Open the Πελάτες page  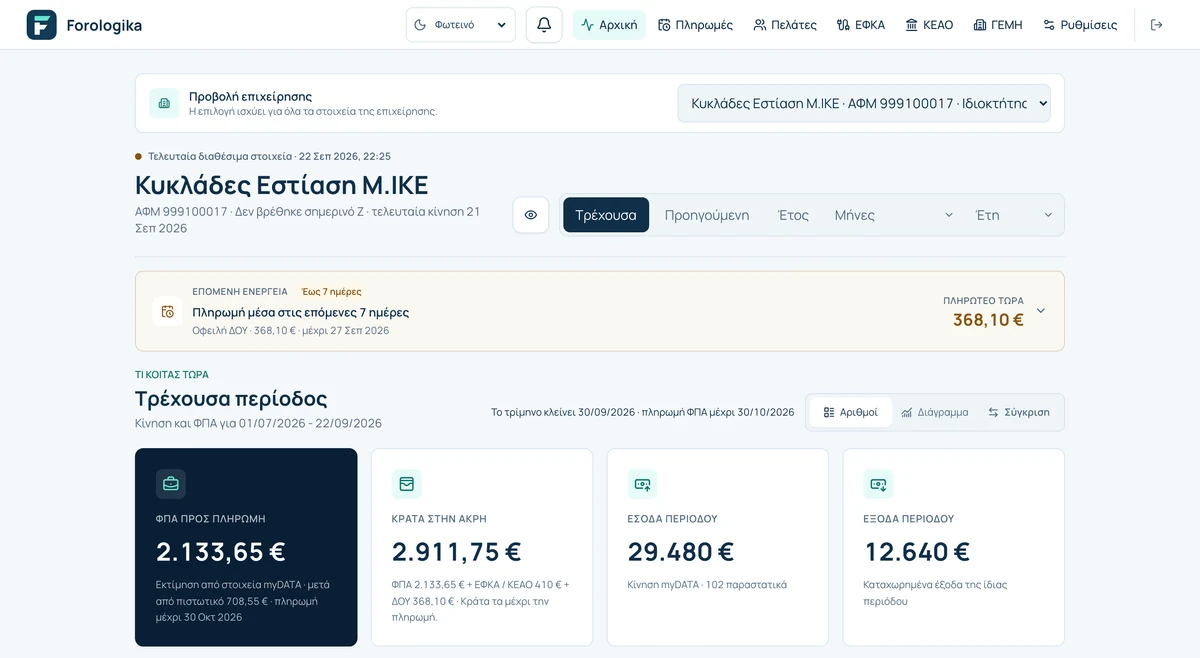[785, 25]
